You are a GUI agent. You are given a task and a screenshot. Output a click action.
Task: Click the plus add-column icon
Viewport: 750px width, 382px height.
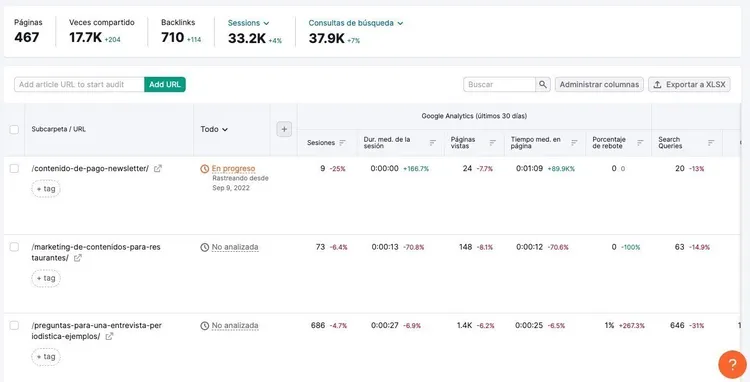pyautogui.click(x=284, y=129)
